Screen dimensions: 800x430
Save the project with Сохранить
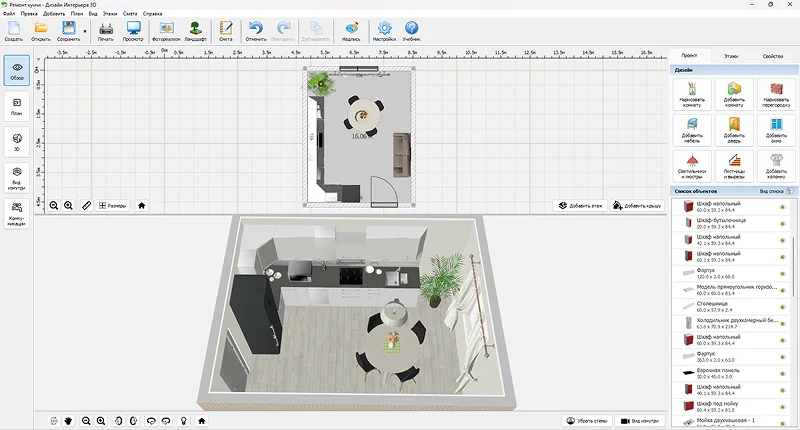[68, 31]
